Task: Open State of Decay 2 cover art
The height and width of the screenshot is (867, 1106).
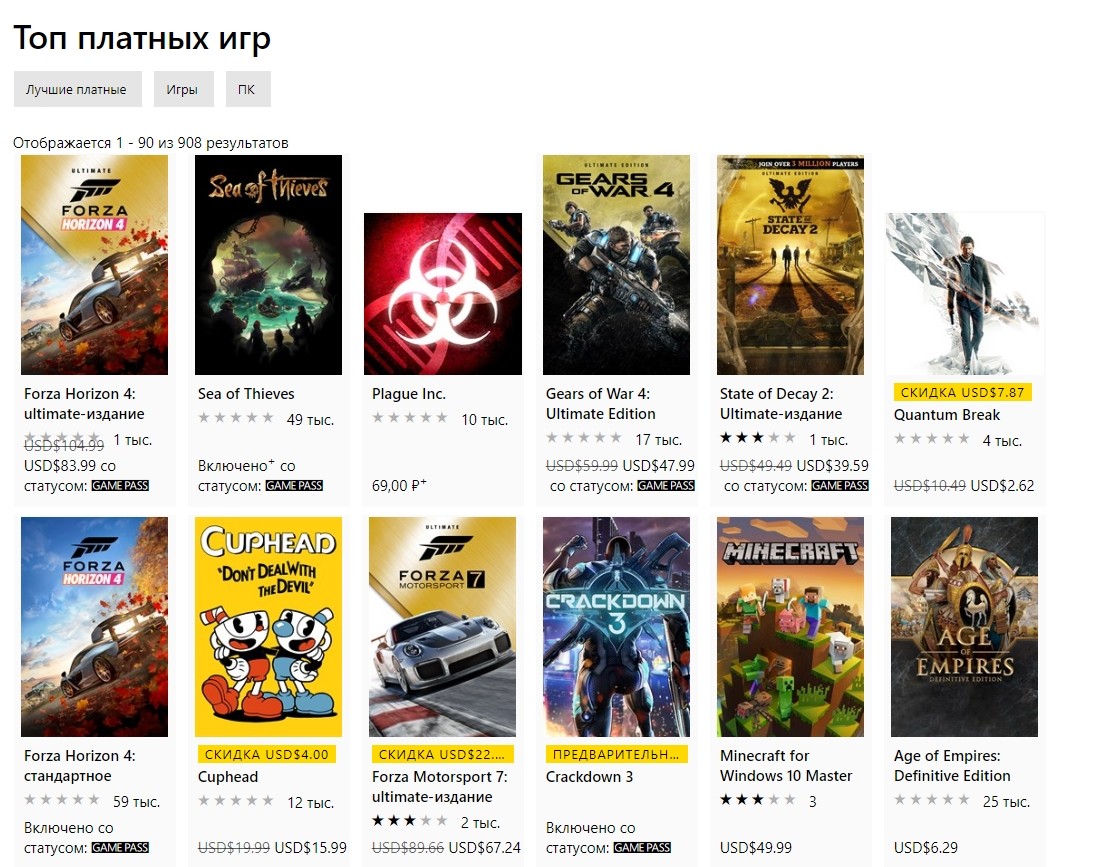Action: [x=790, y=265]
